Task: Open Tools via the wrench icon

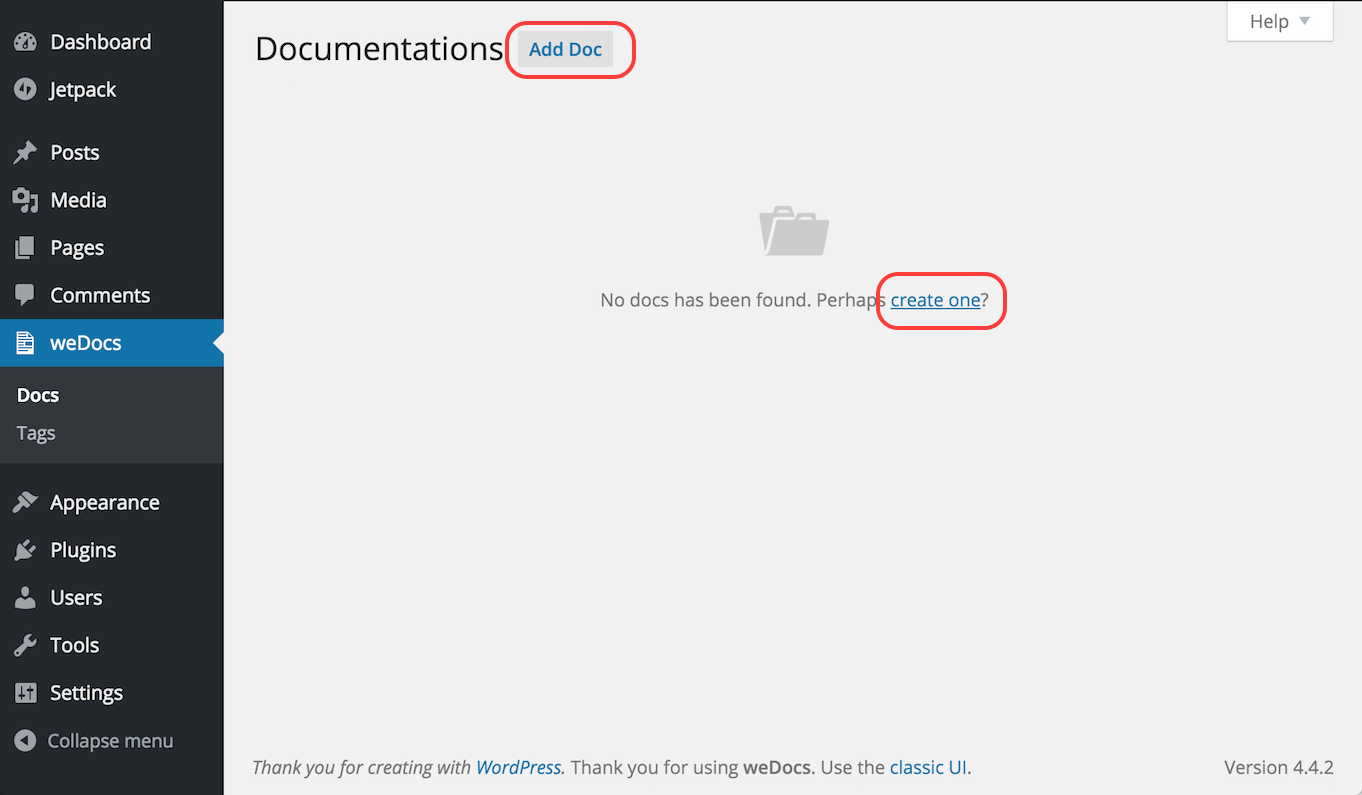Action: (24, 644)
